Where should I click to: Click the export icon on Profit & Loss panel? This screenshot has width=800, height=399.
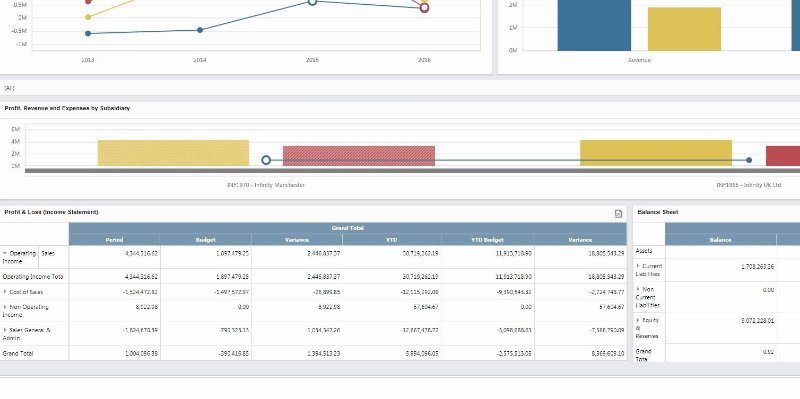pyautogui.click(x=618, y=214)
